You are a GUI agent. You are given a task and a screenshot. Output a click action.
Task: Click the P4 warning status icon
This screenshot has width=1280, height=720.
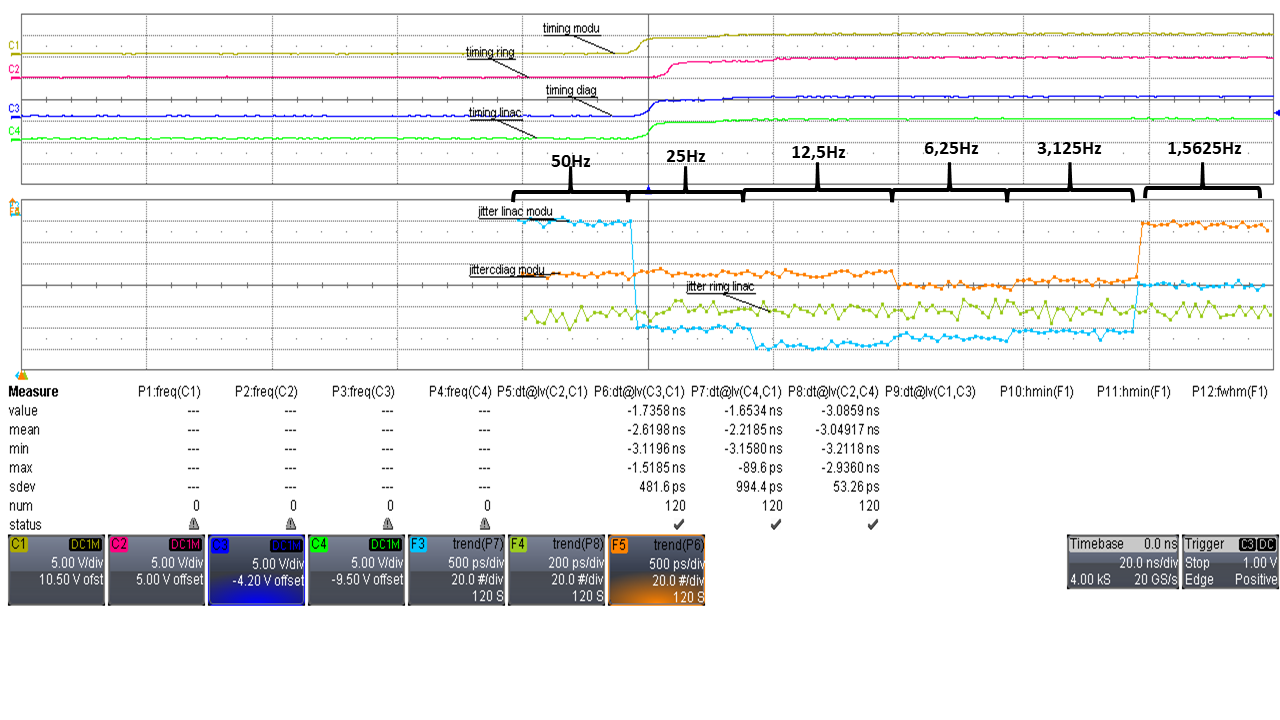coord(485,523)
